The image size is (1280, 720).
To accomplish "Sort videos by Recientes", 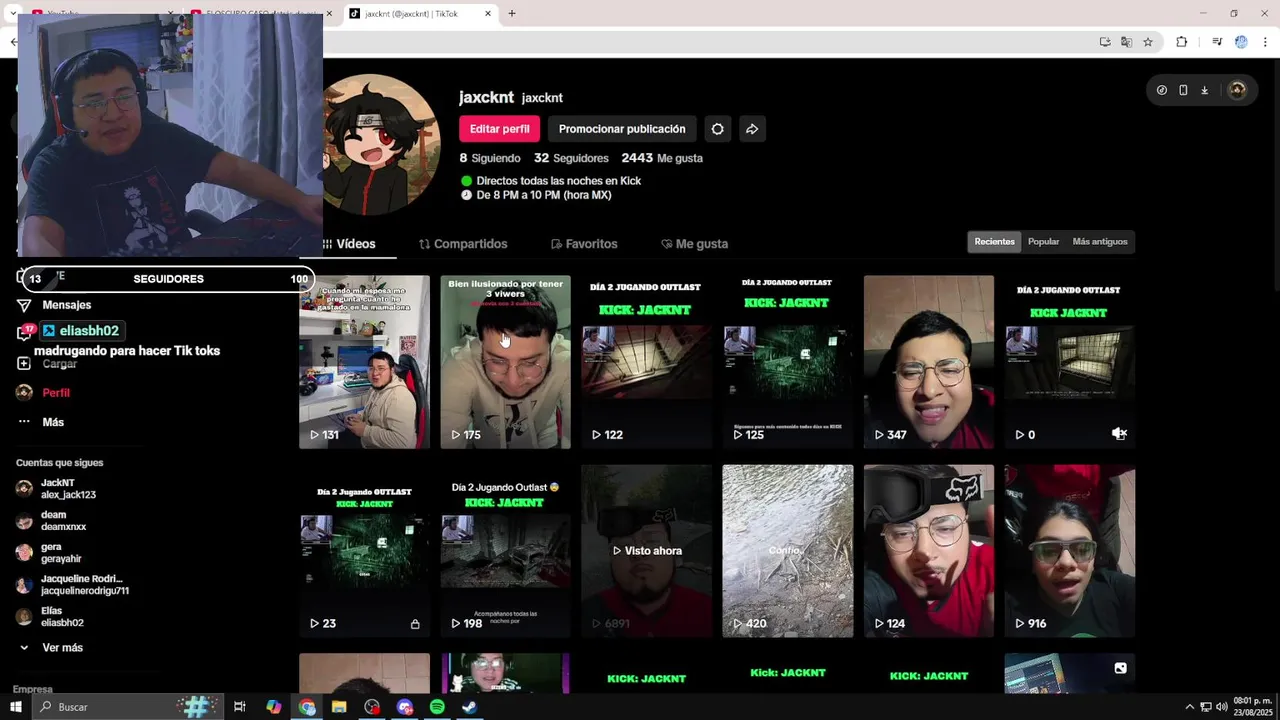I will pos(994,242).
